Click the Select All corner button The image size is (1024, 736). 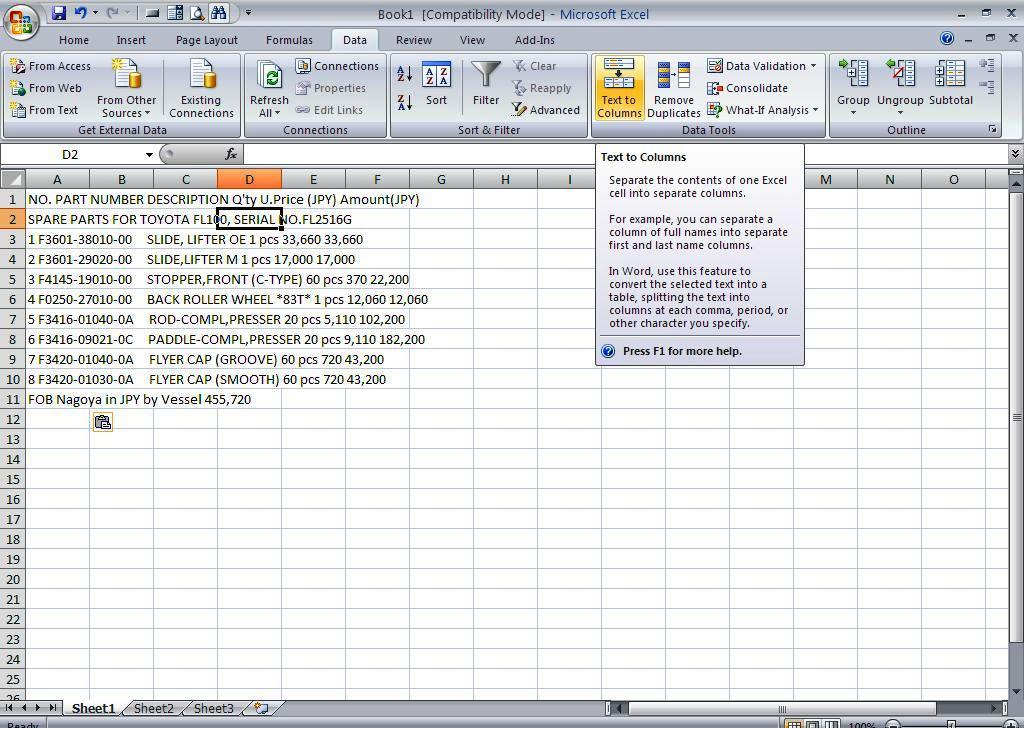(12, 179)
